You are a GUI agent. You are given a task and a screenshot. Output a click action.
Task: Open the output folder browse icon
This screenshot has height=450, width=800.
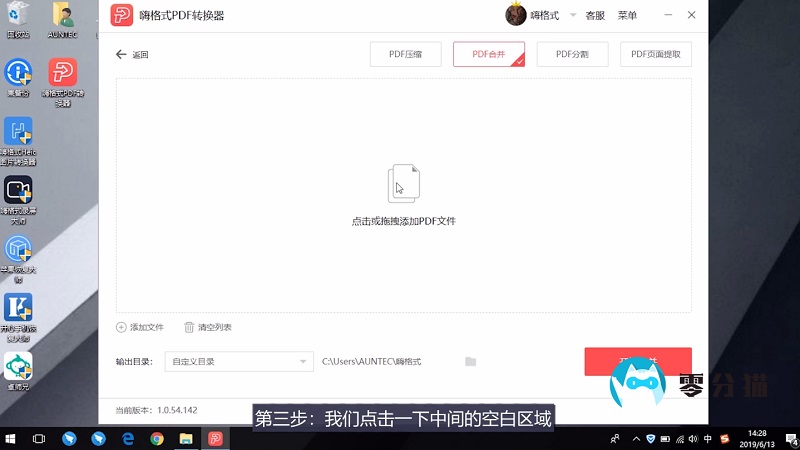(471, 361)
